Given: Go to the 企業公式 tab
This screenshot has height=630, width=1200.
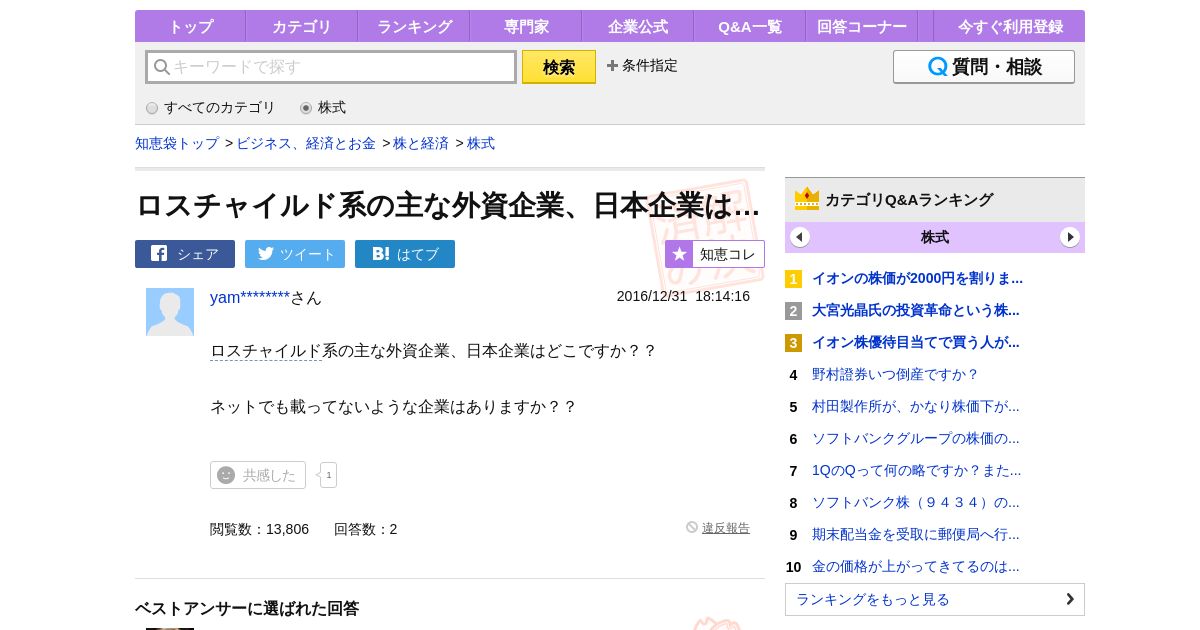Looking at the screenshot, I should pos(638,27).
